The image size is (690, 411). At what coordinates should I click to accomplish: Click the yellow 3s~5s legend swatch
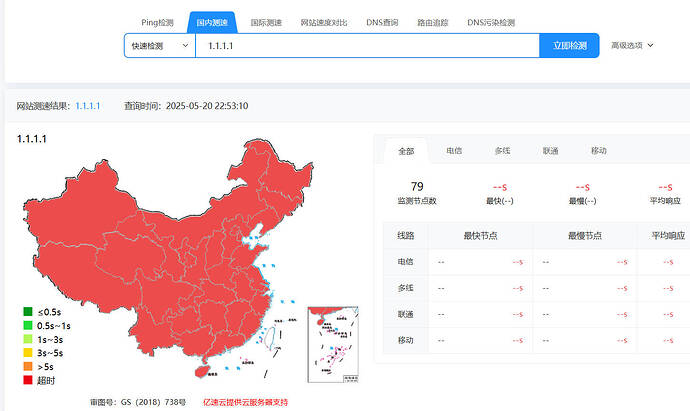click(28, 352)
